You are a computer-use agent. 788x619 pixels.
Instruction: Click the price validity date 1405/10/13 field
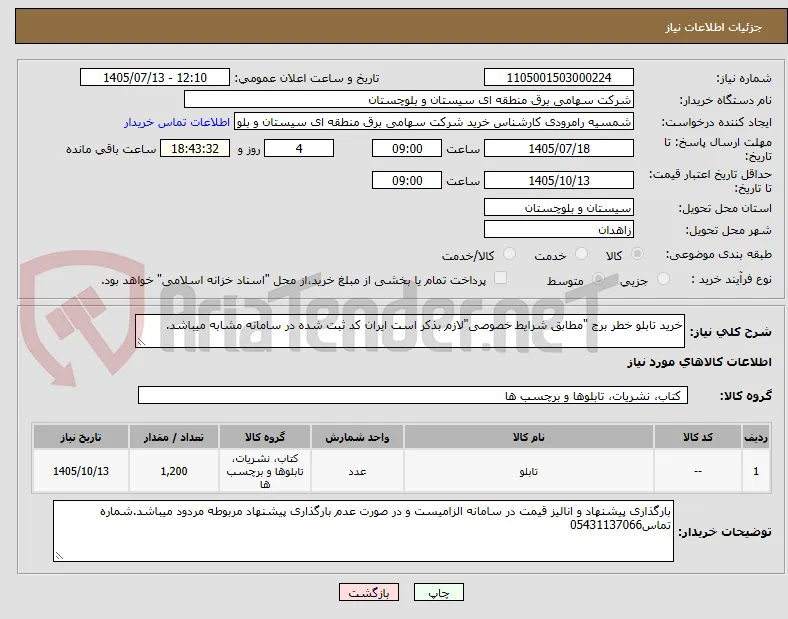click(x=558, y=180)
